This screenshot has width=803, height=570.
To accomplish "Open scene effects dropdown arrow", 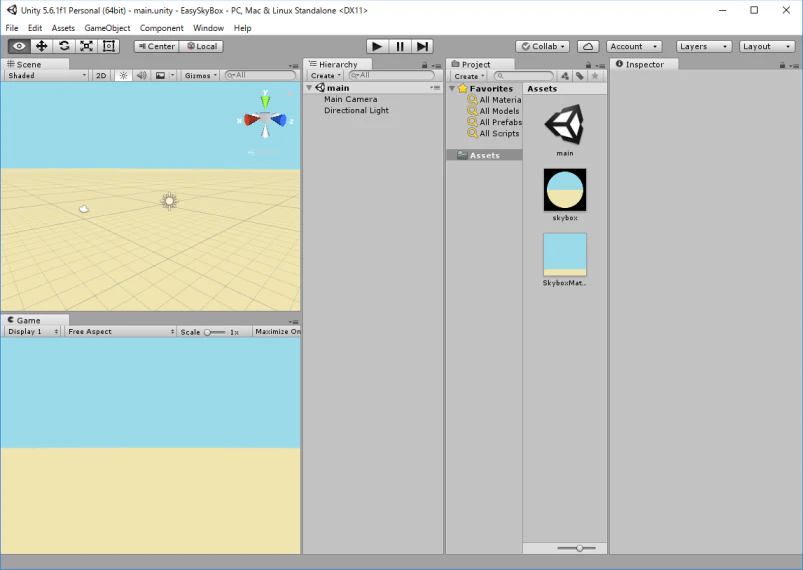I will [x=173, y=75].
